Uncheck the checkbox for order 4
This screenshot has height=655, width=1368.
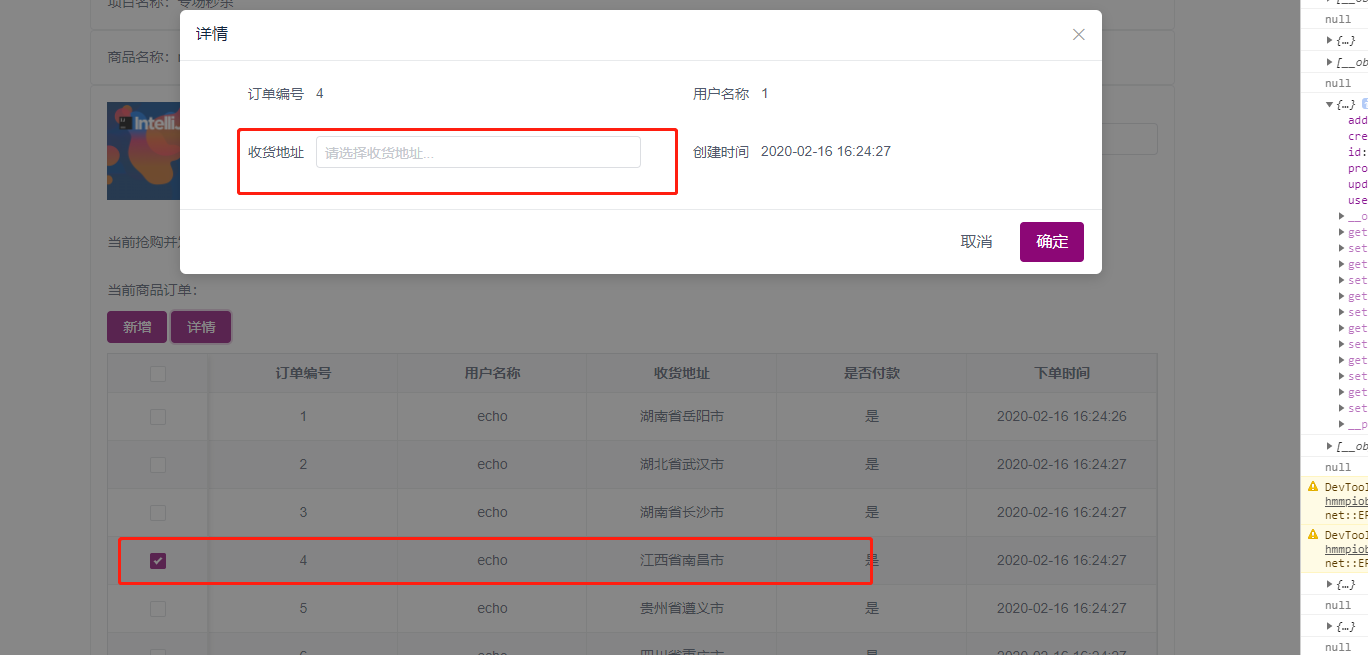157,560
